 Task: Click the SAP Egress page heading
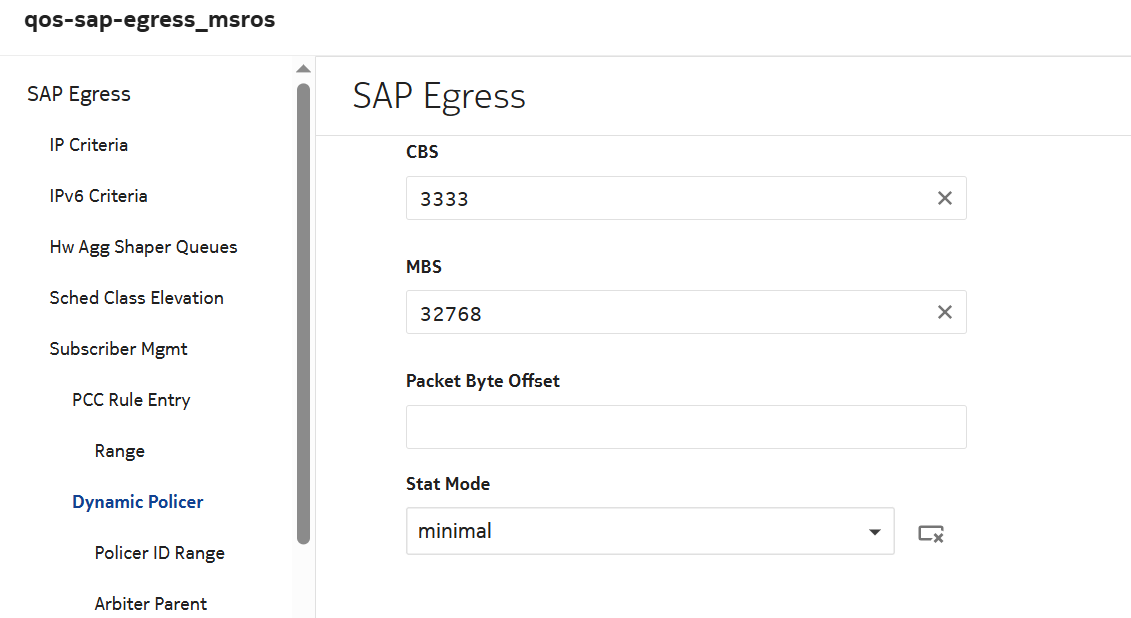click(x=438, y=96)
